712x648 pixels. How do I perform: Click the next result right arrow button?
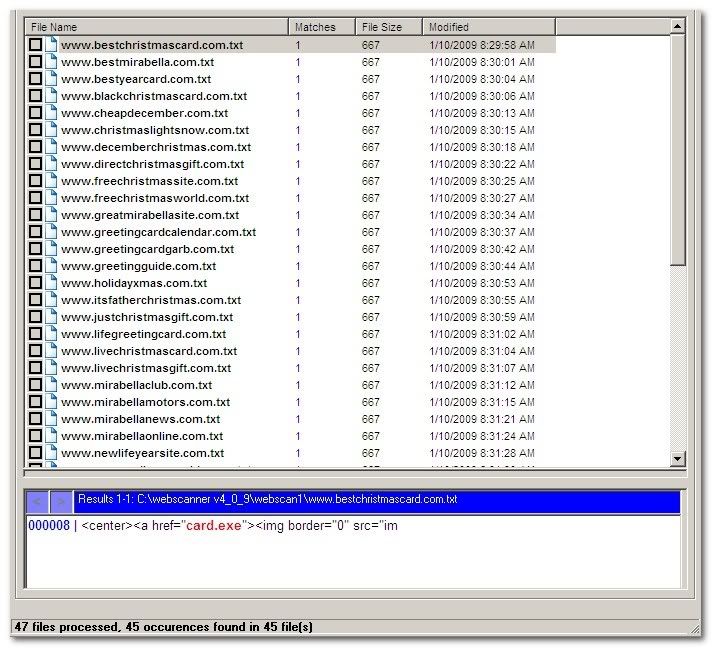[x=61, y=500]
